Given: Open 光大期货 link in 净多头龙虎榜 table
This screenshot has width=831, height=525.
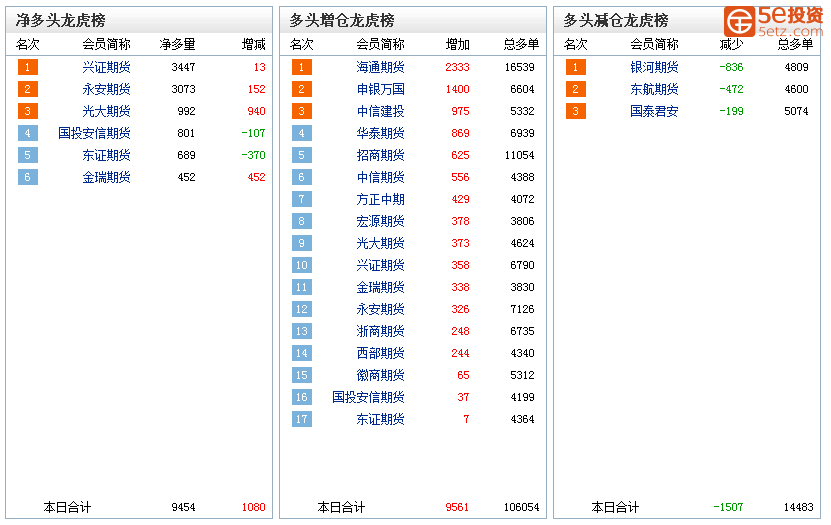Looking at the screenshot, I should 107,111.
